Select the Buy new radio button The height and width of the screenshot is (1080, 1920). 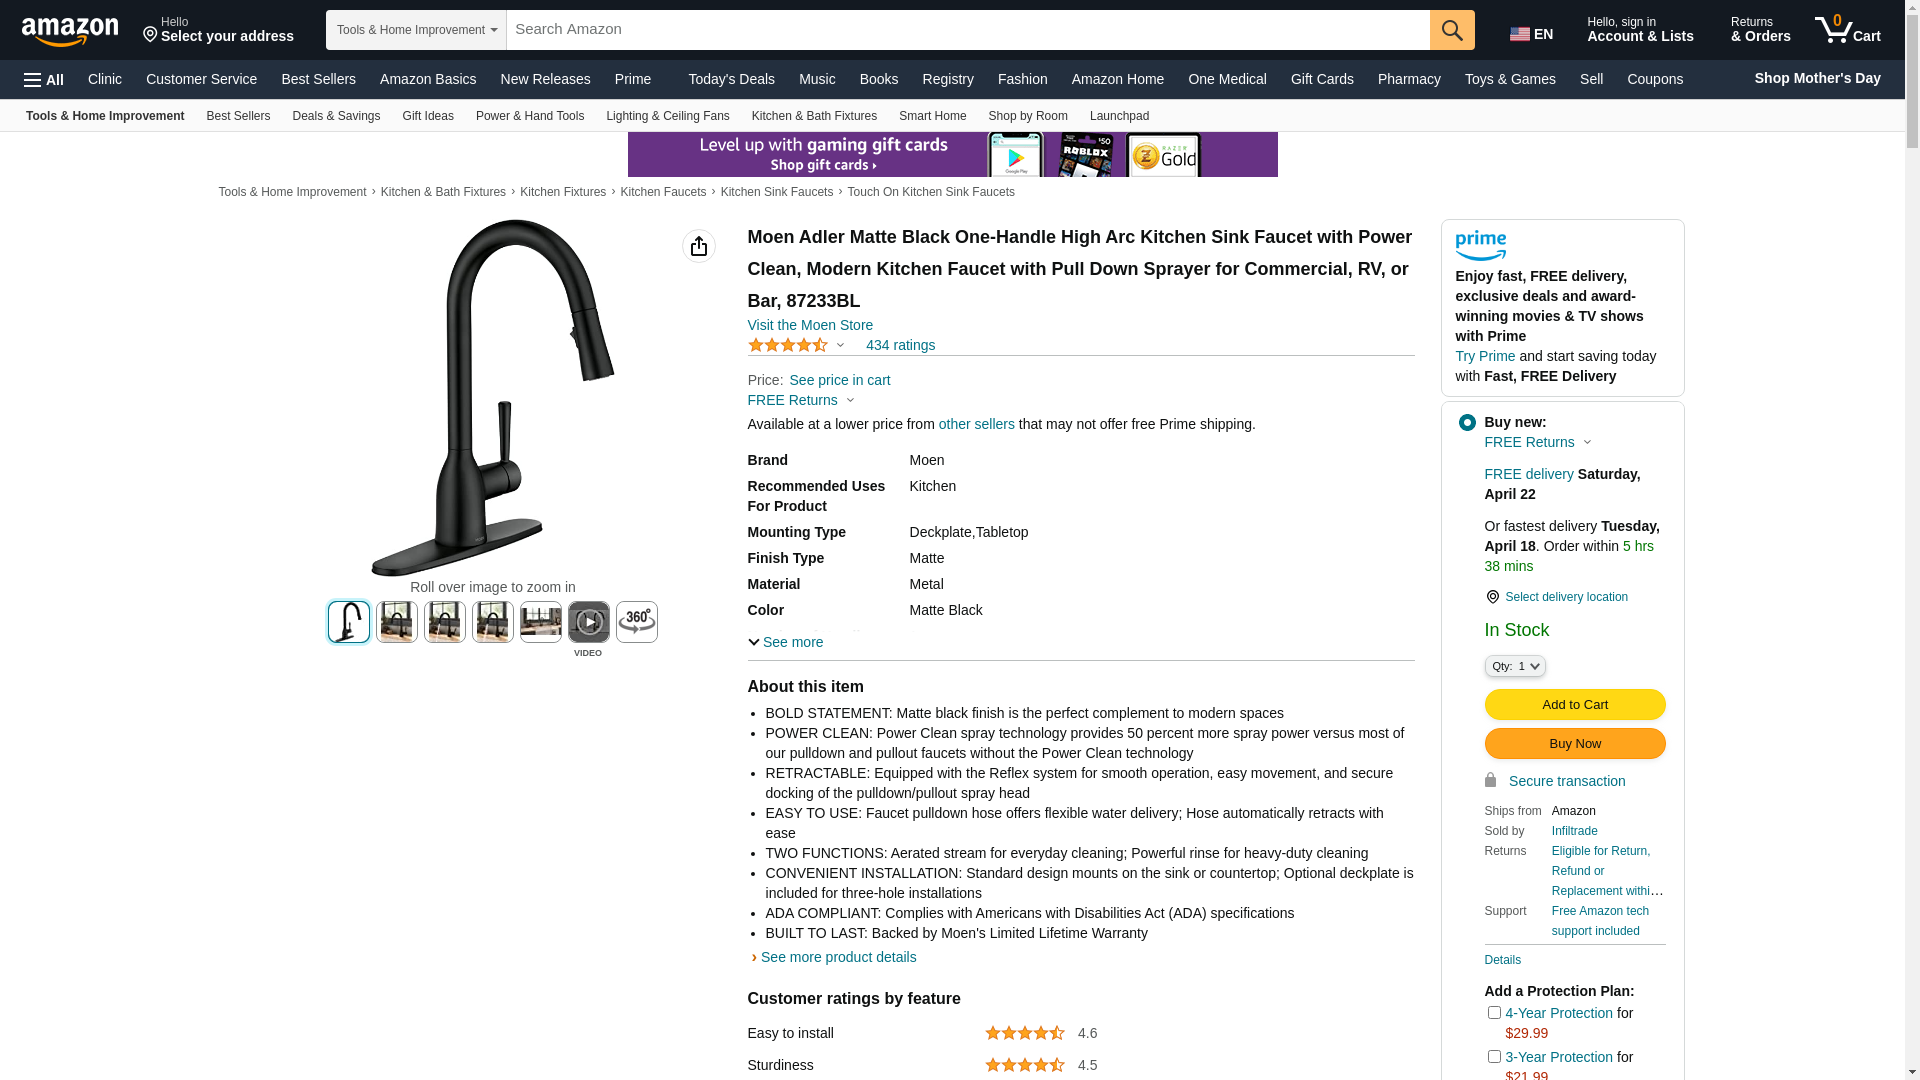tap(1467, 423)
